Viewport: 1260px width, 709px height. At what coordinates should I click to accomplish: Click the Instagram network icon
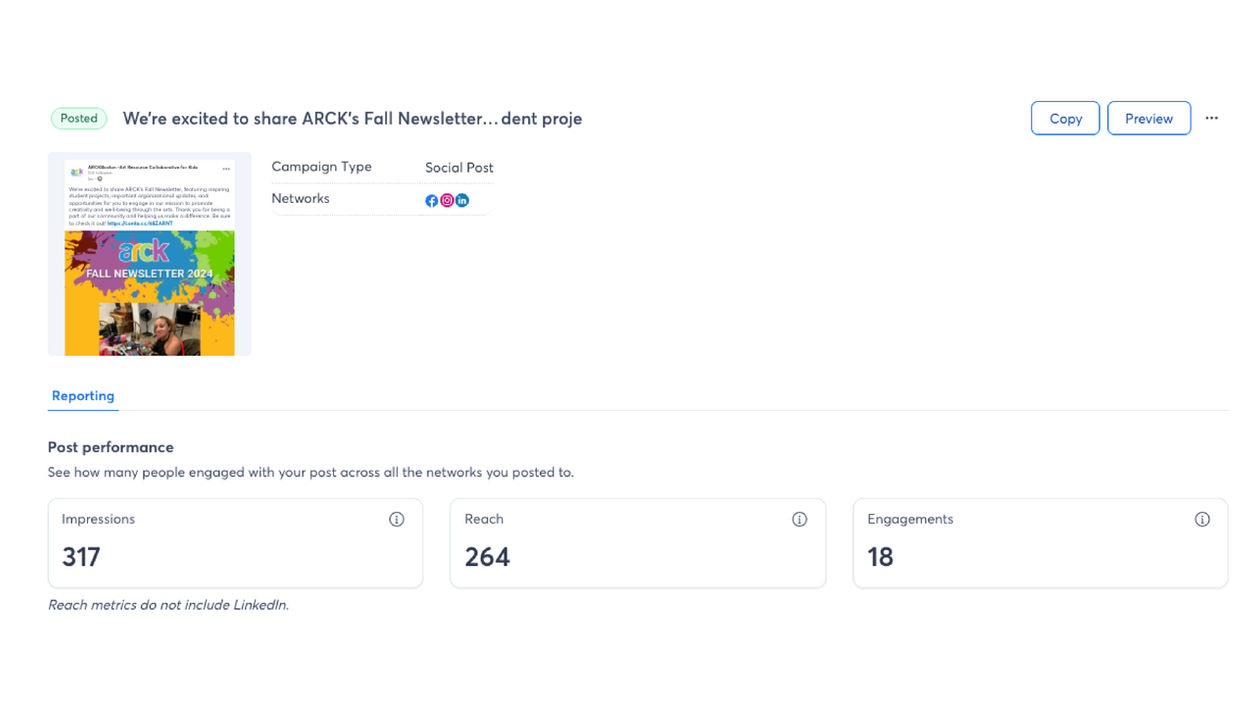tap(447, 200)
